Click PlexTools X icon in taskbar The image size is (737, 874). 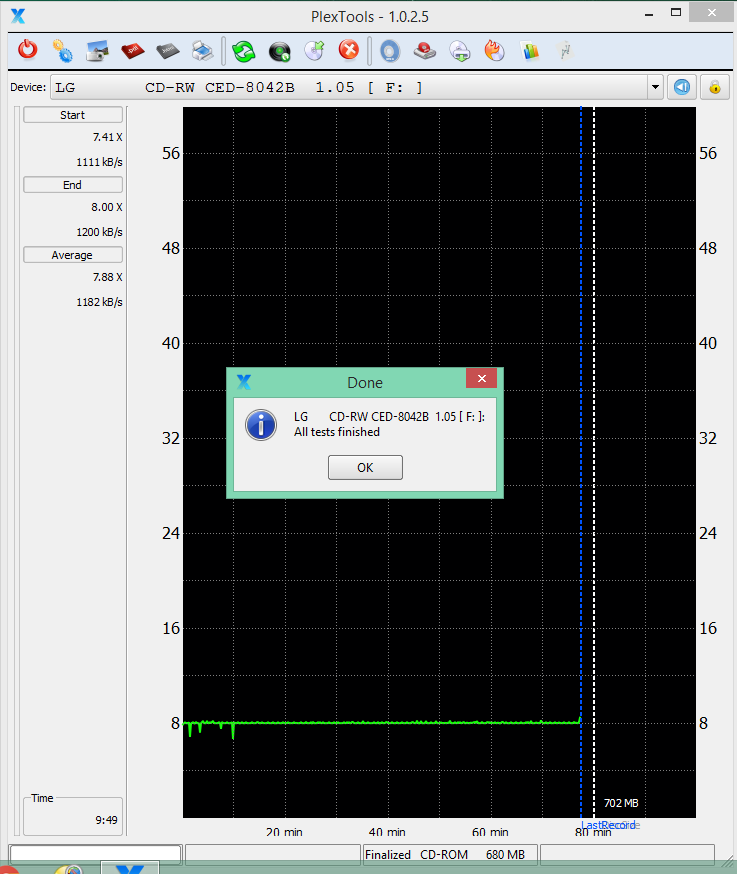(x=130, y=868)
